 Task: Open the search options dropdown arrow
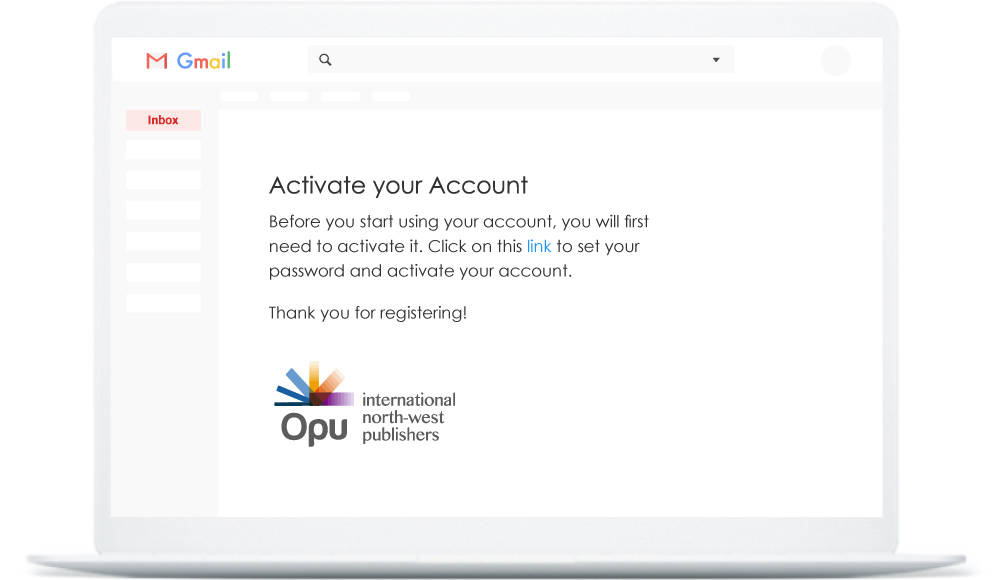[x=716, y=60]
